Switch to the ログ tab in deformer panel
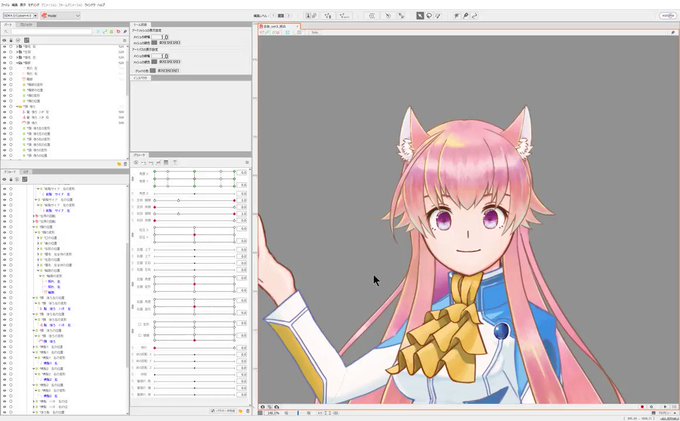Viewport: 680px width, 421px height. (26, 172)
